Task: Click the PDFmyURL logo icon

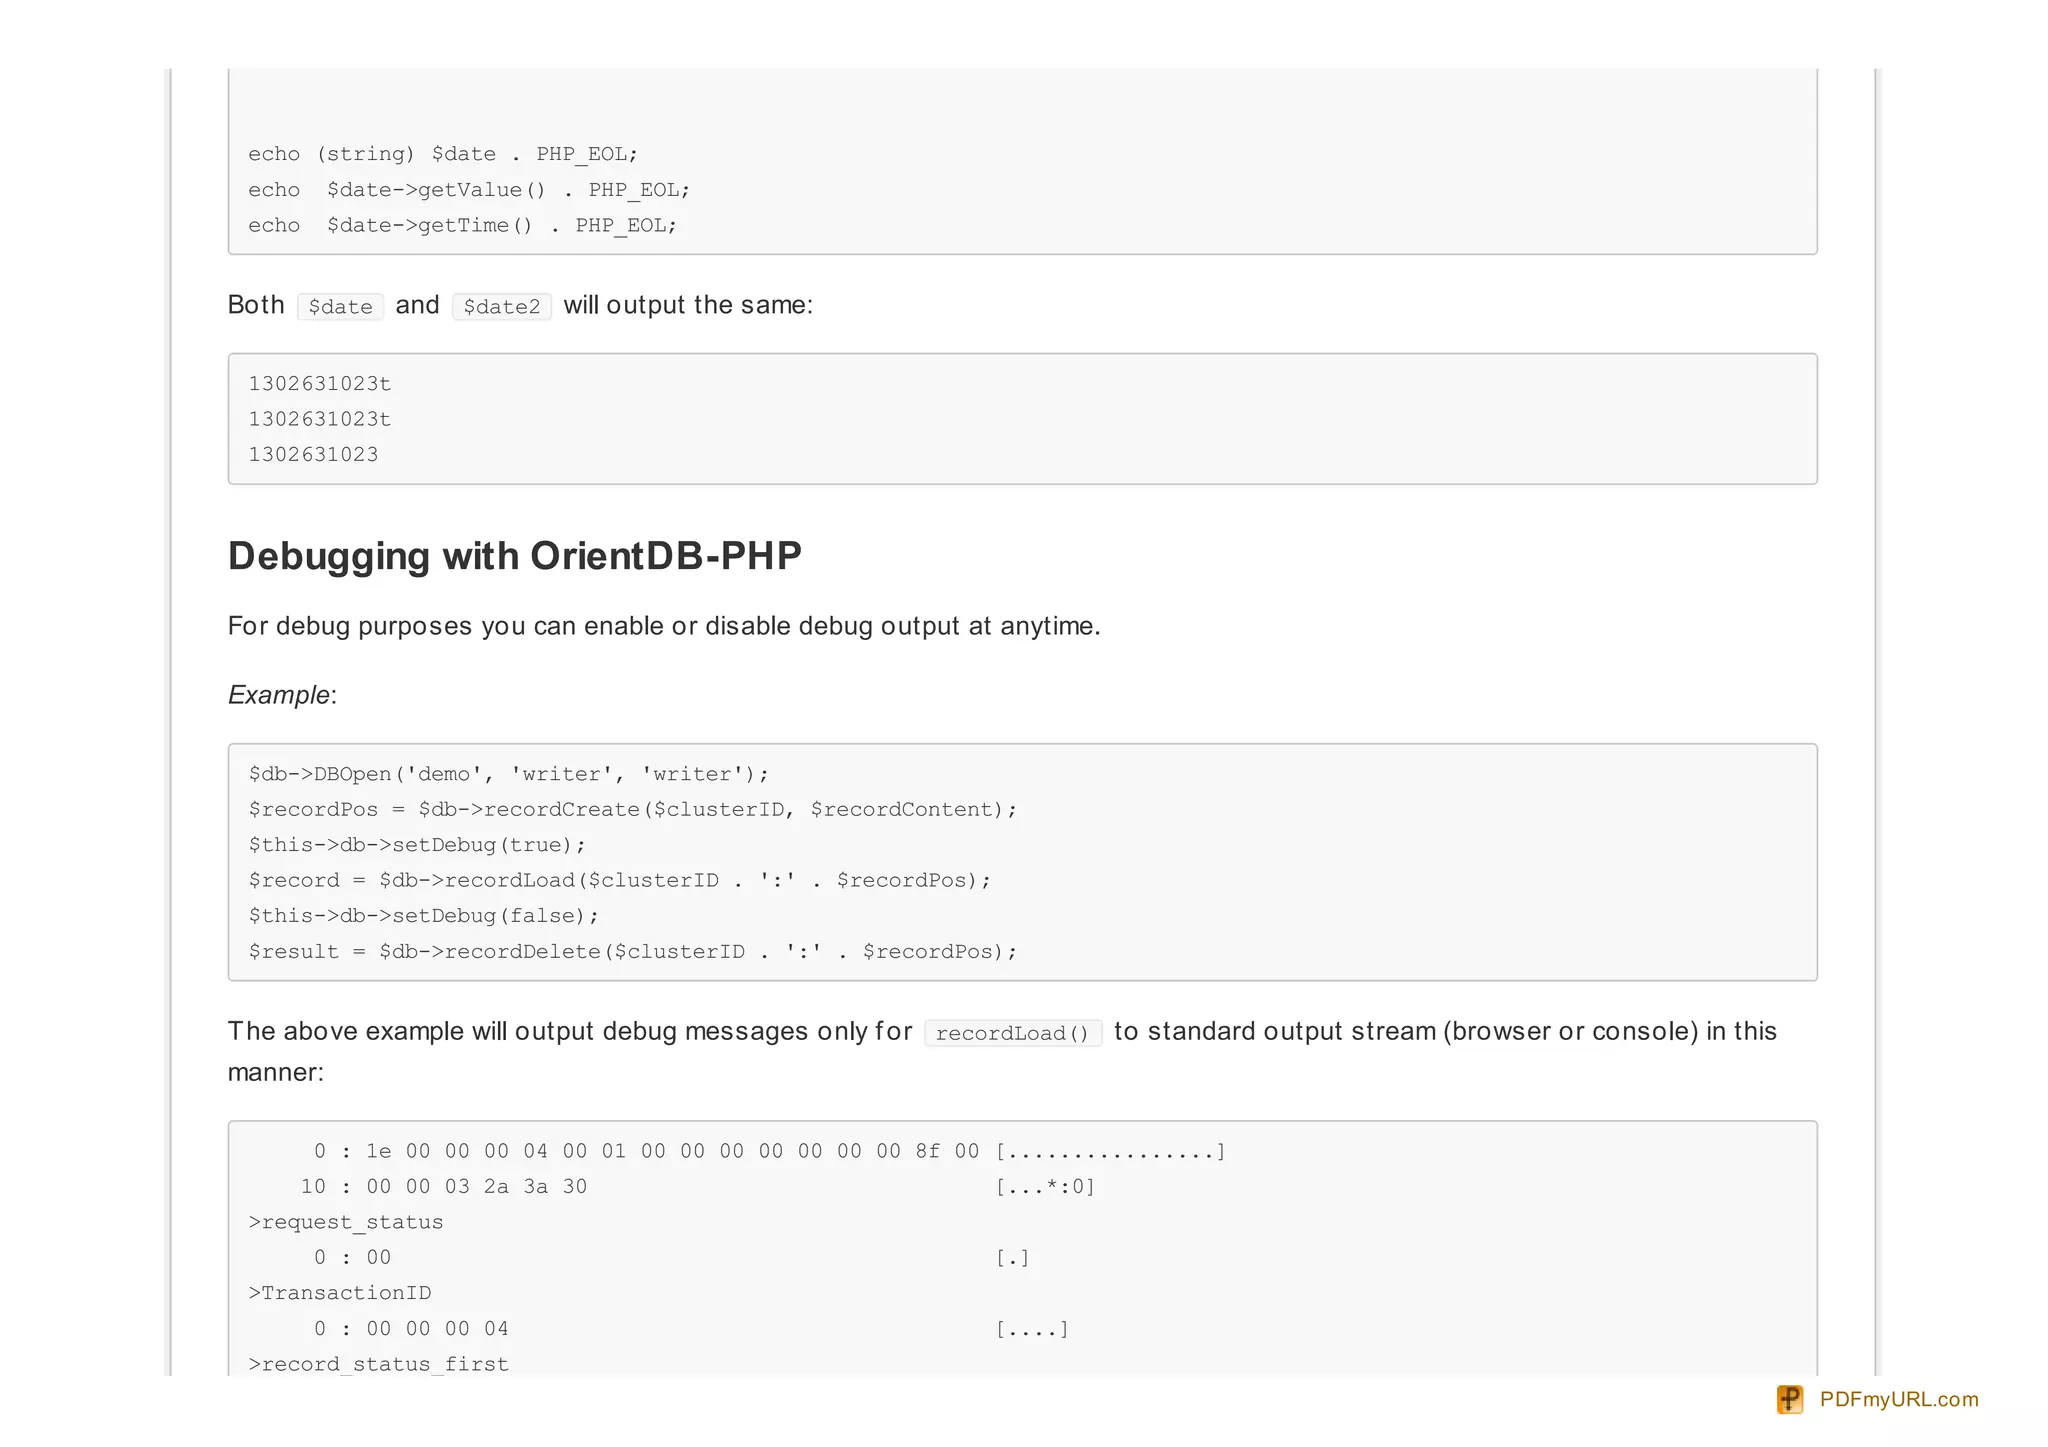Action: click(x=1789, y=1399)
